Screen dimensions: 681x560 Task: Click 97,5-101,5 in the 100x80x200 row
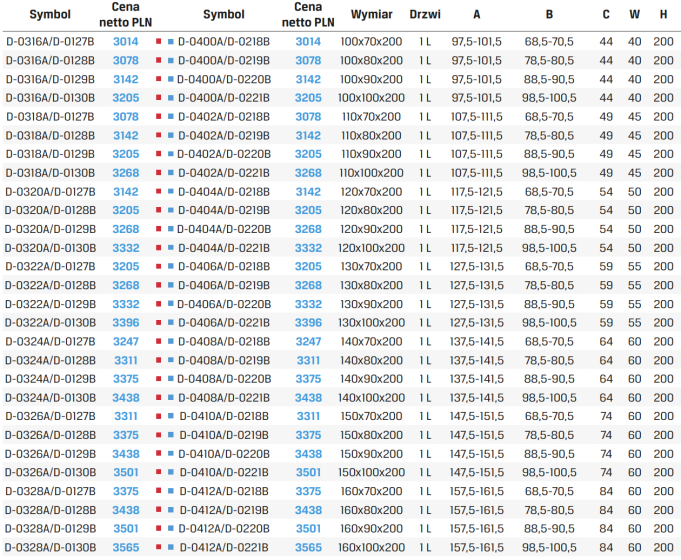point(476,60)
